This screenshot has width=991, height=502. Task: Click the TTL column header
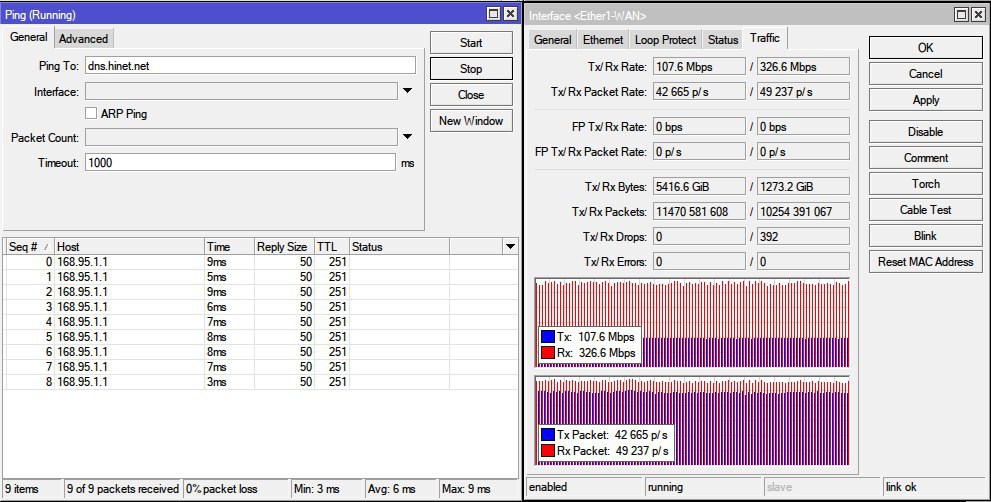pyautogui.click(x=332, y=247)
